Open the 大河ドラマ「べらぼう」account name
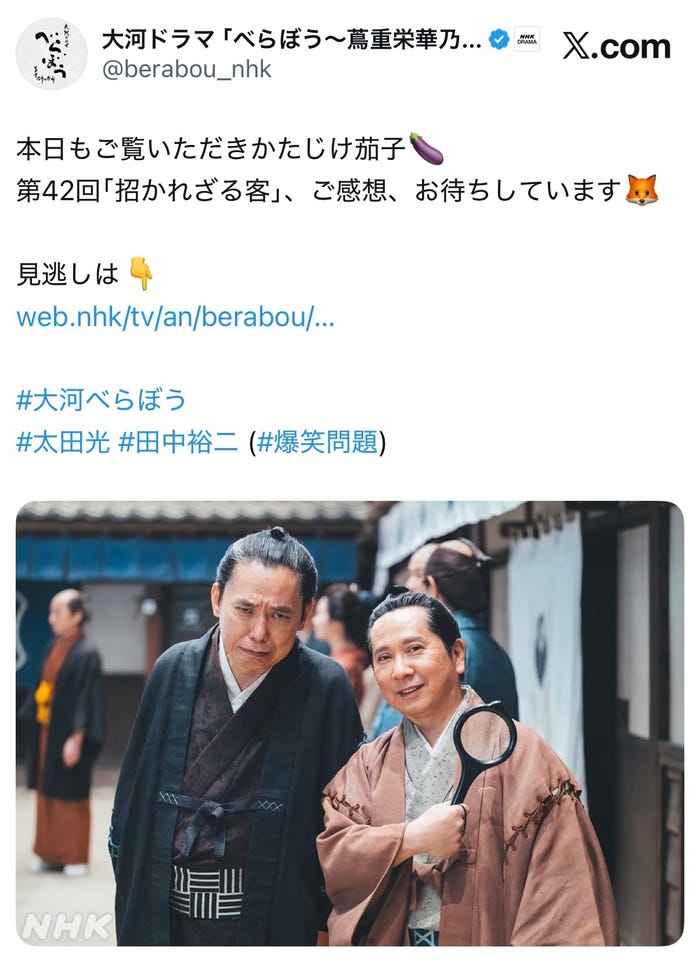Image resolution: width=700 pixels, height=972 pixels. pos(291,40)
